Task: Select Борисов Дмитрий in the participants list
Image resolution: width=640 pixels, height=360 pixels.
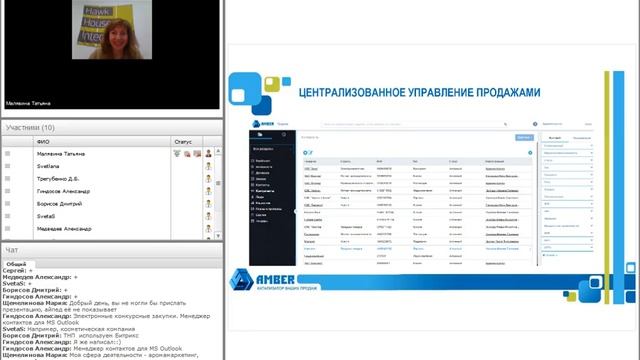Action: point(60,204)
